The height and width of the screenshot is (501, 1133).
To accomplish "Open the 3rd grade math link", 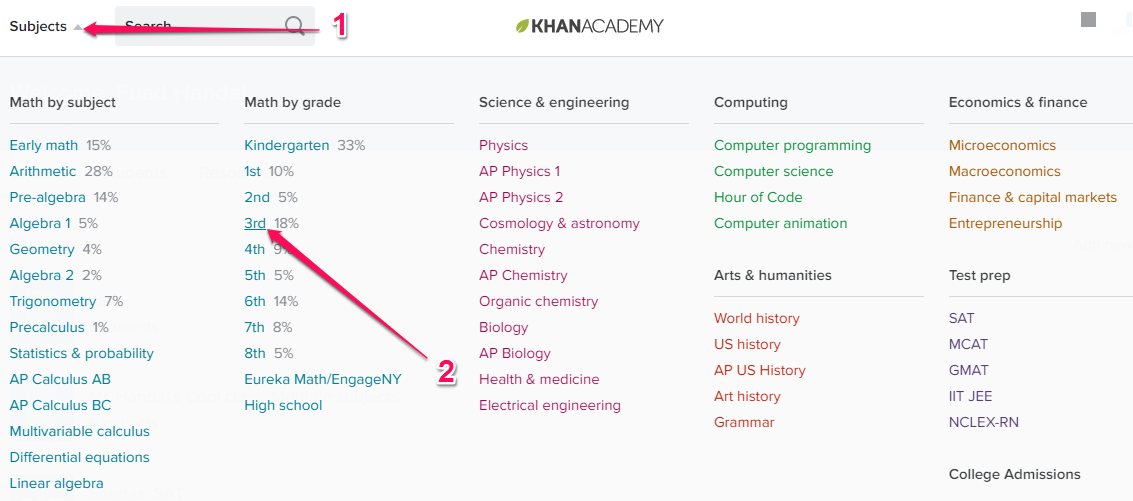I will point(255,223).
